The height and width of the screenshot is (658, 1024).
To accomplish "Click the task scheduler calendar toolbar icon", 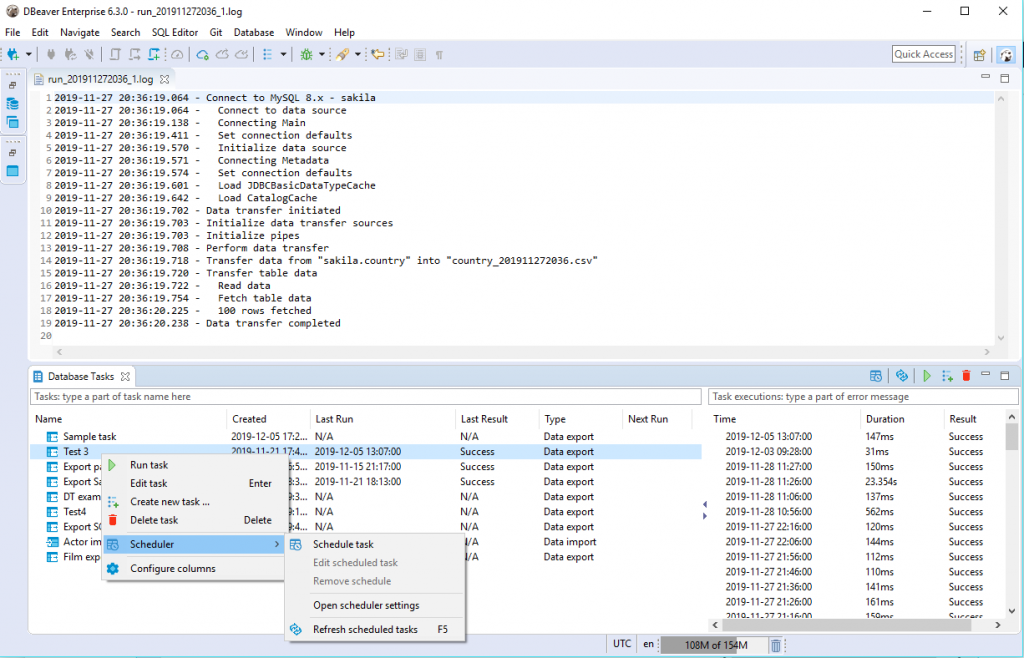I will (876, 375).
